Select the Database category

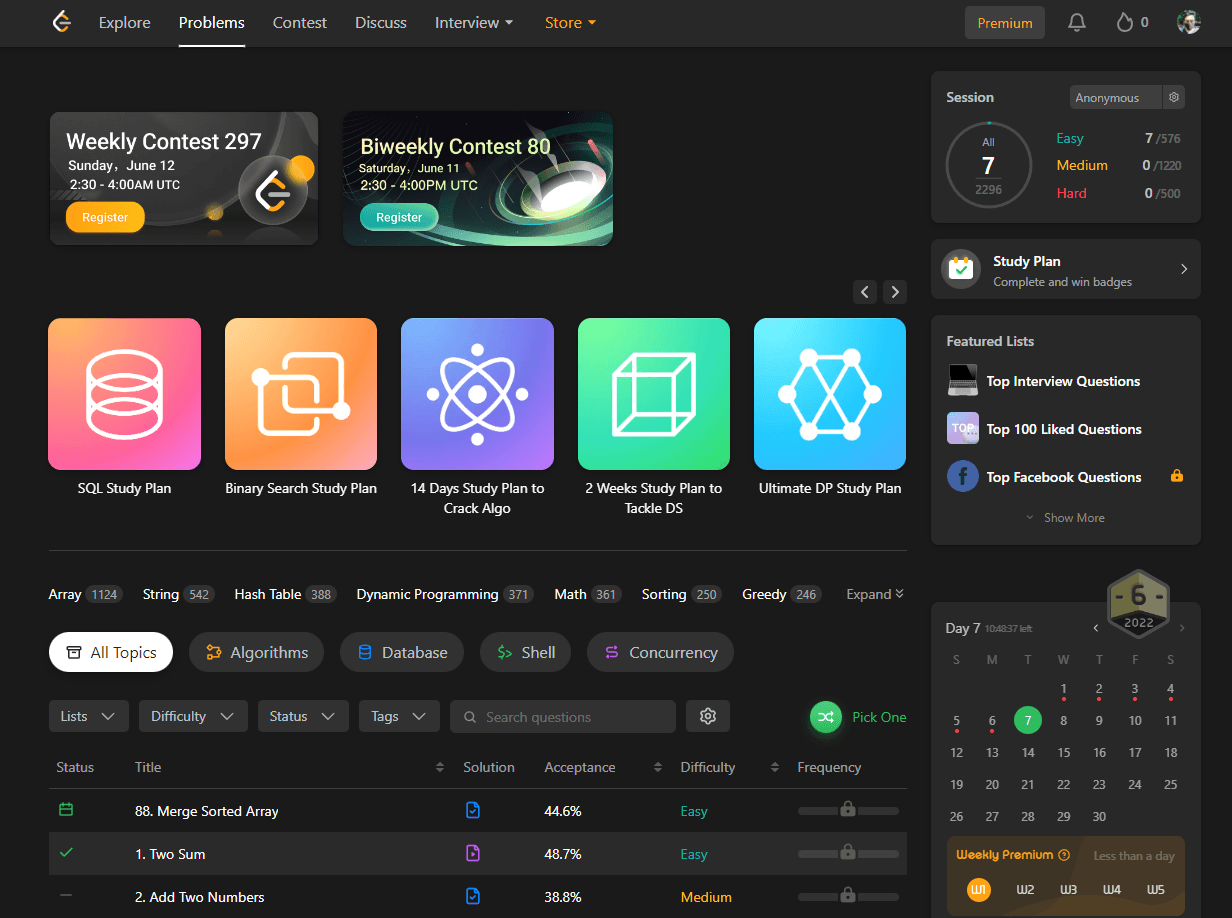(x=402, y=652)
